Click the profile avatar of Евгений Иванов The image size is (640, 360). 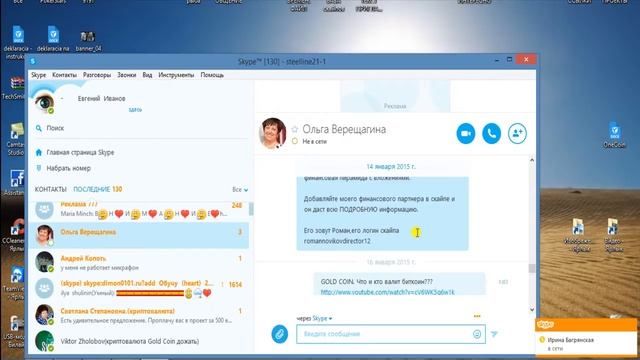click(44, 101)
